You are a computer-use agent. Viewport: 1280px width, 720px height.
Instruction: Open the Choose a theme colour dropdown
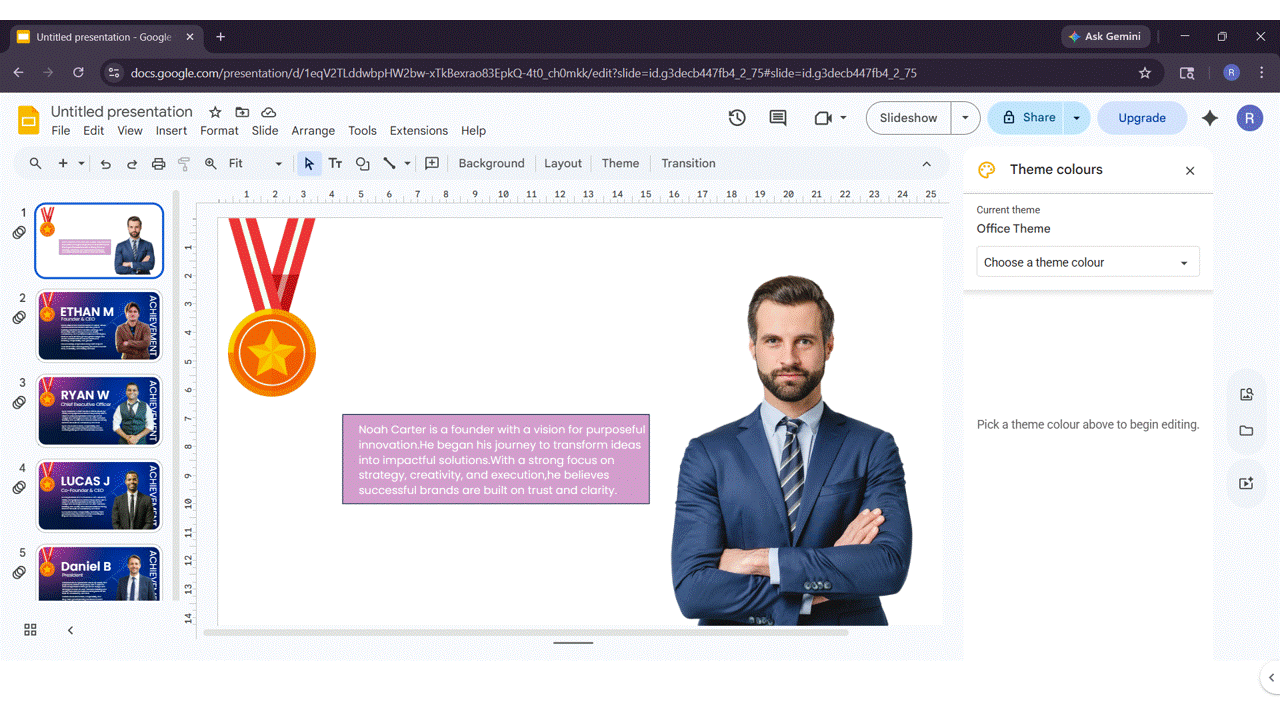(x=1087, y=261)
